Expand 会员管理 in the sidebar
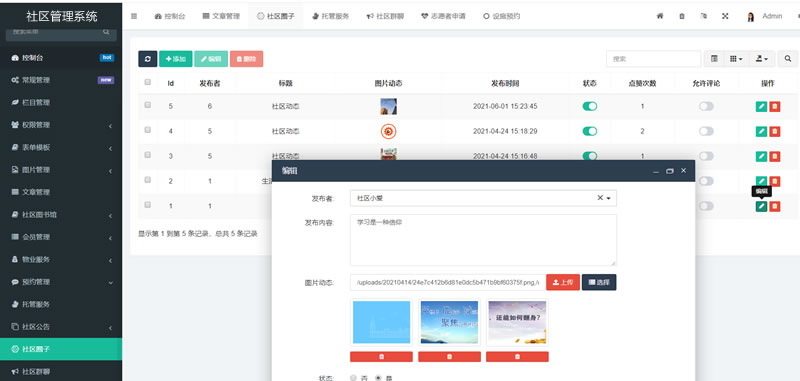The width and height of the screenshot is (800, 381). [x=61, y=237]
